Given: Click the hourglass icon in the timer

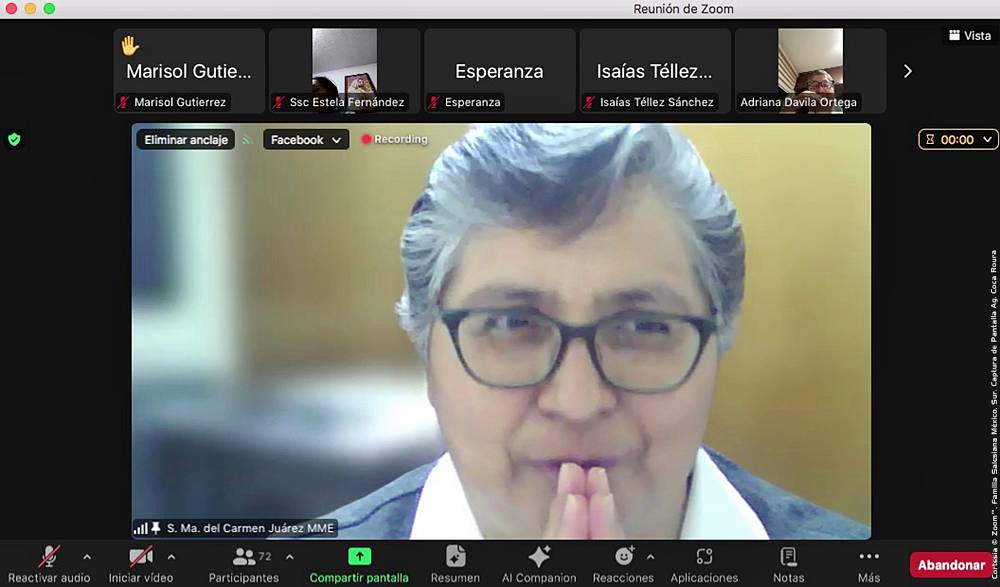Looking at the screenshot, I should click(930, 140).
